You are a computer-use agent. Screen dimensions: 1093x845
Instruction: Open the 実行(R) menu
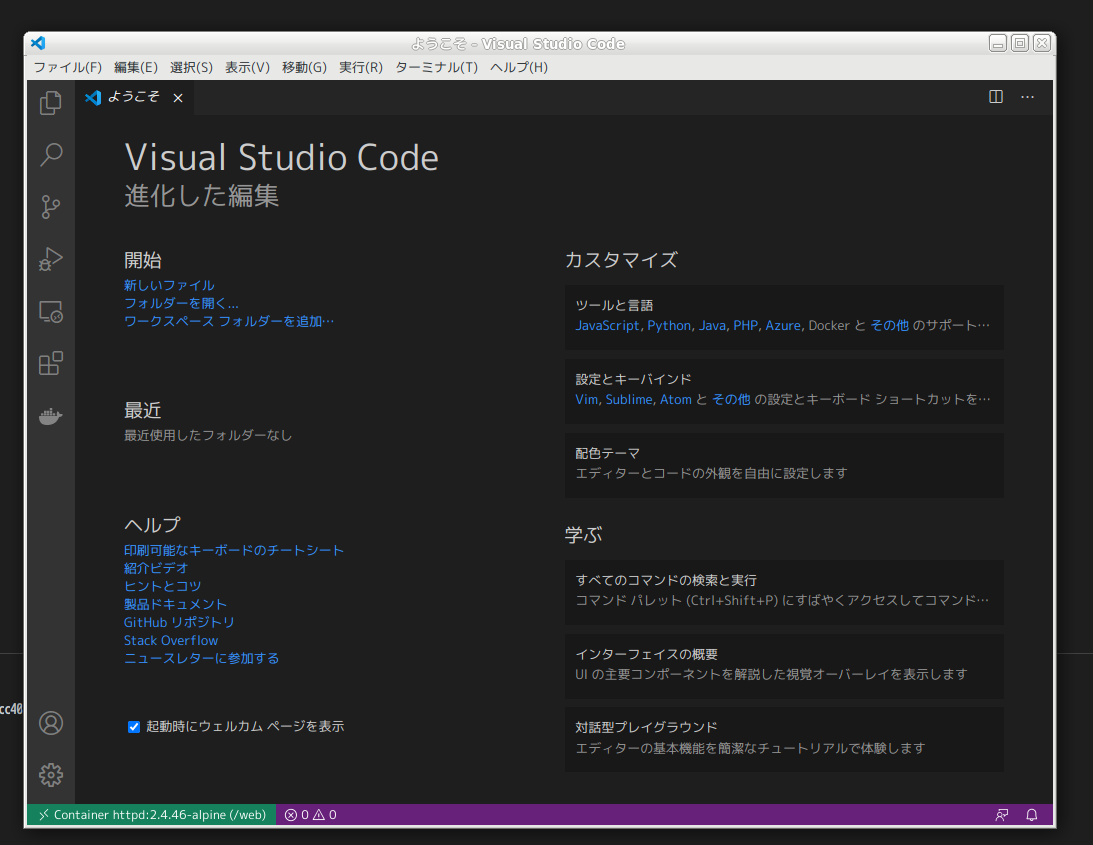(361, 67)
